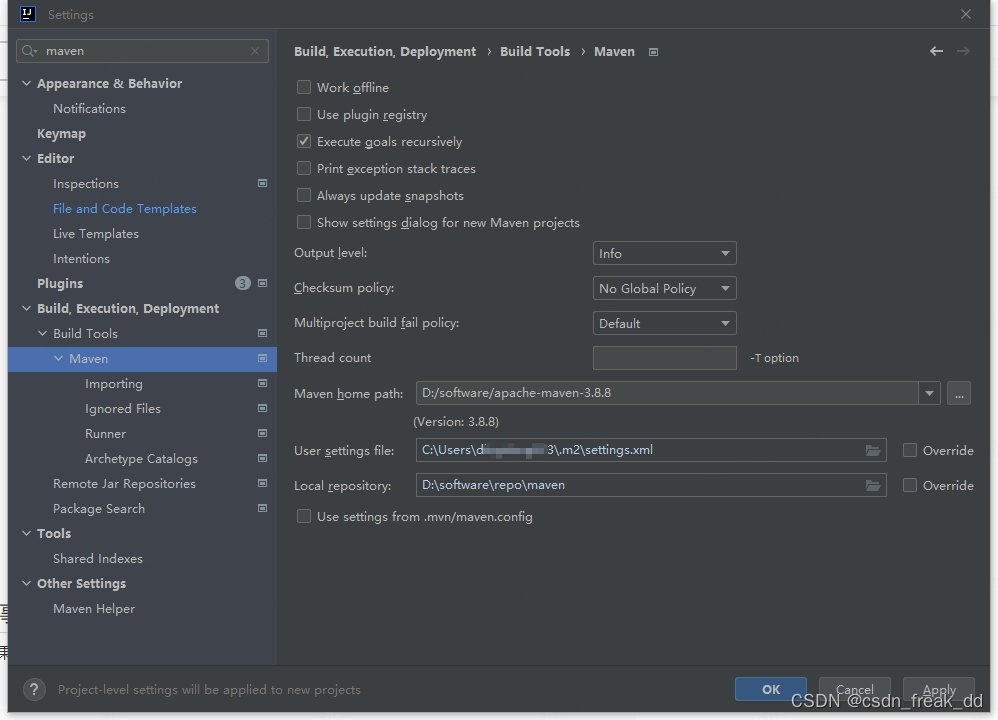Viewport: 998px width, 720px height.
Task: Click IntelliJ IDEA logo in title bar
Action: (28, 14)
